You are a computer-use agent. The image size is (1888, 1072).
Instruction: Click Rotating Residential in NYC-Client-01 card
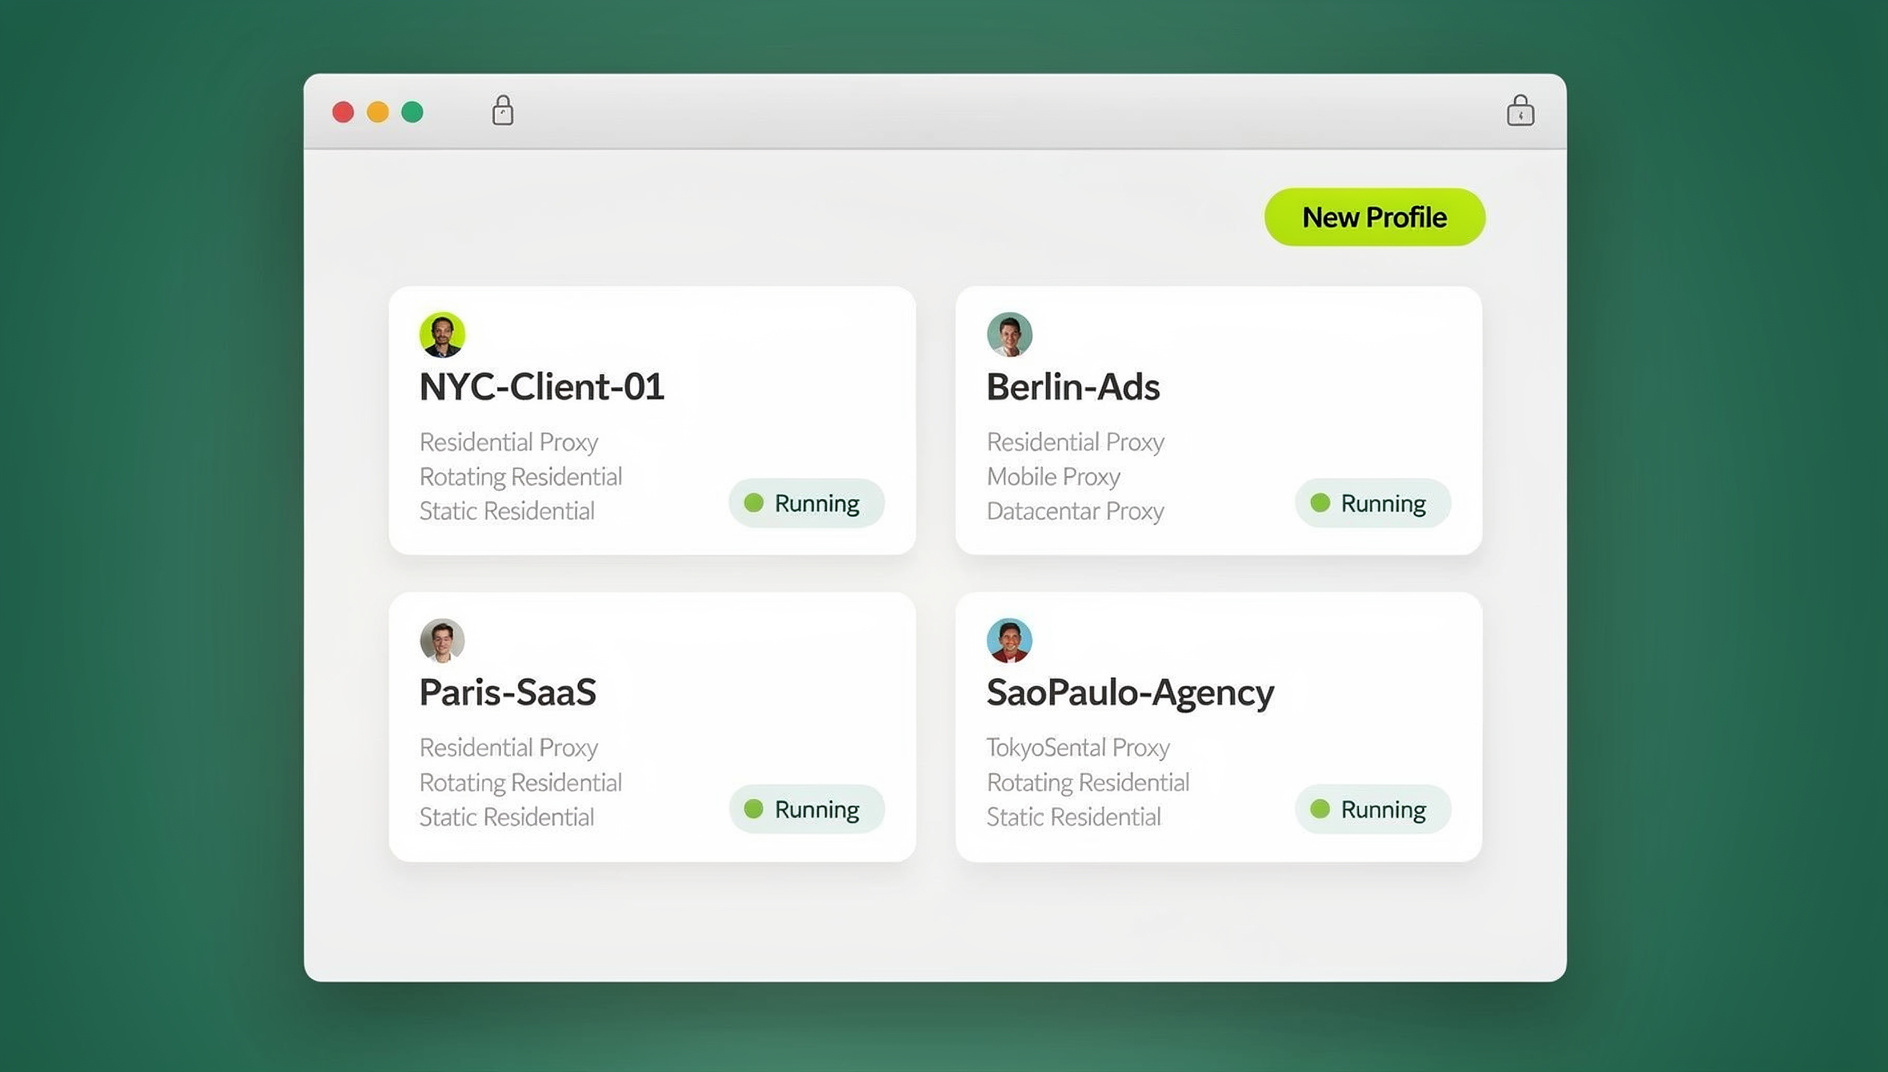coord(520,477)
